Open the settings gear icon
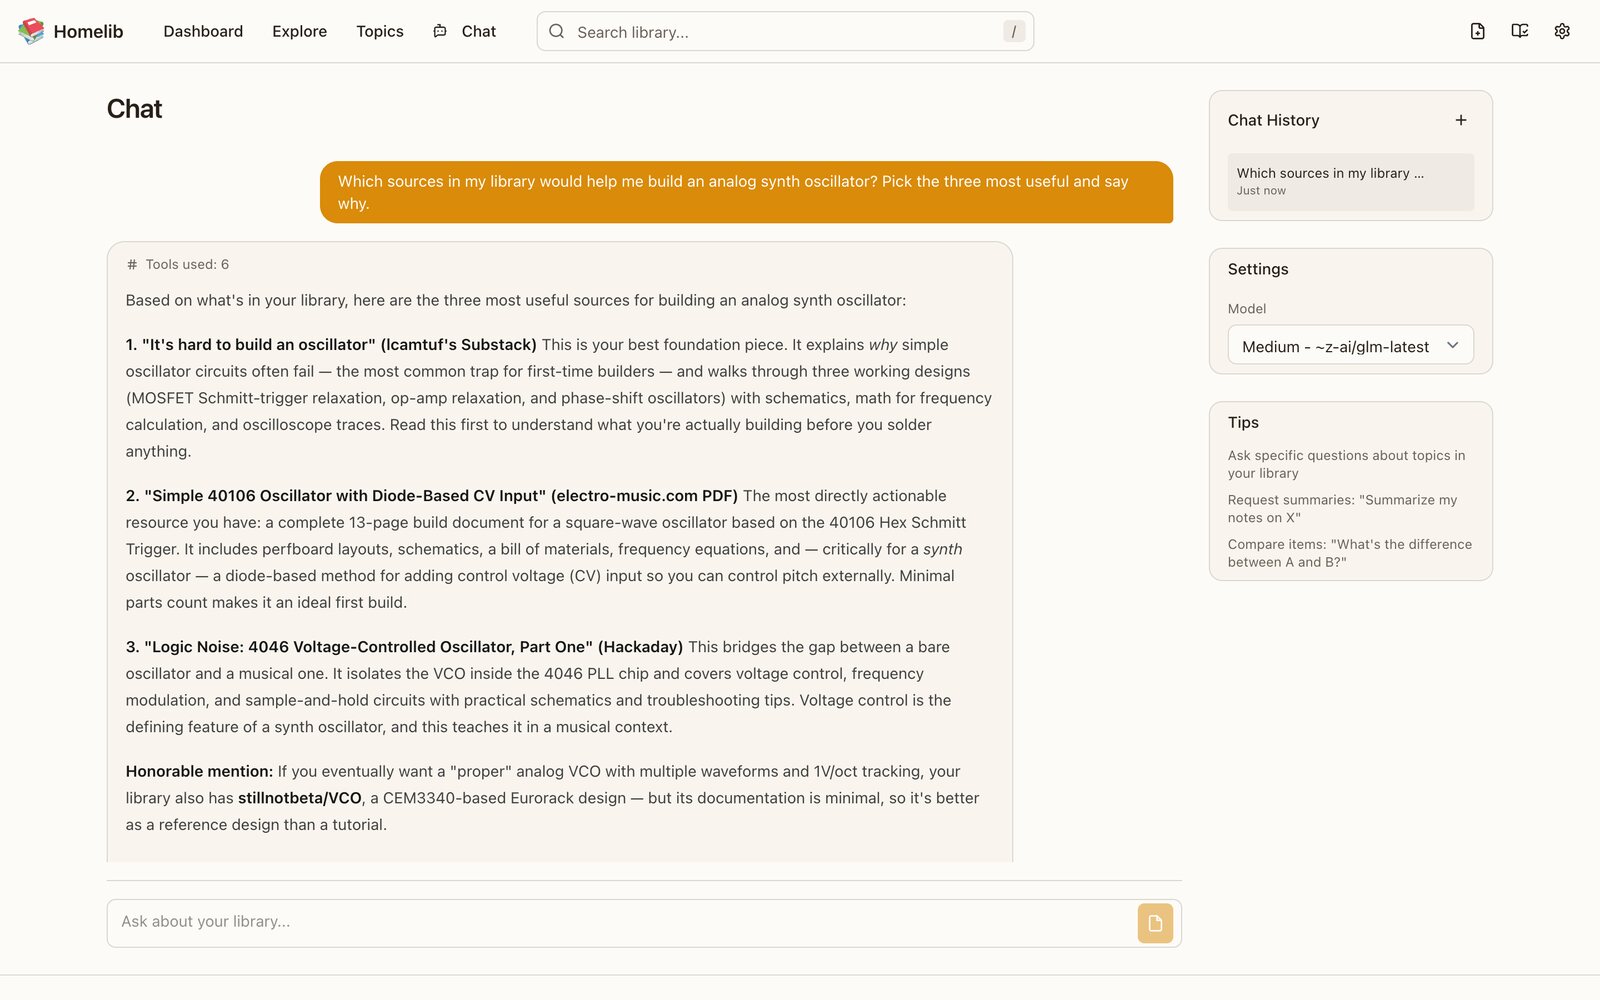 coord(1562,31)
